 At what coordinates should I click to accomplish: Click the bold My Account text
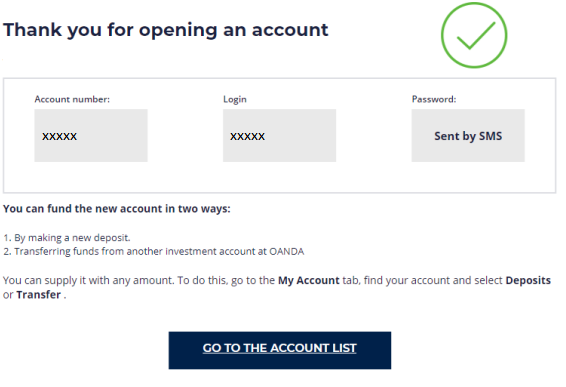(309, 281)
